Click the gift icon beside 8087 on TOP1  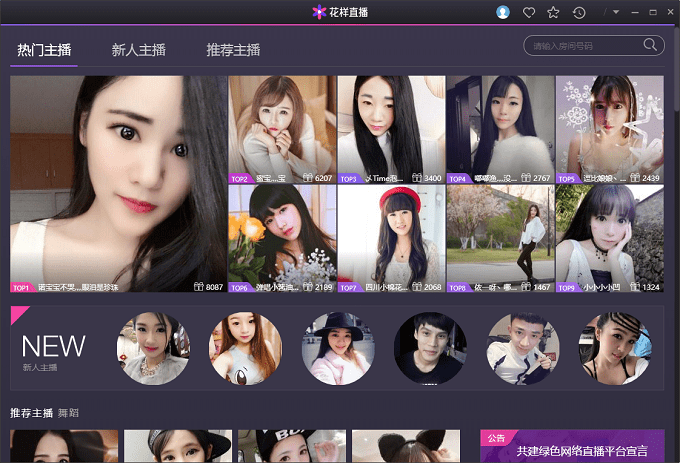(x=199, y=287)
